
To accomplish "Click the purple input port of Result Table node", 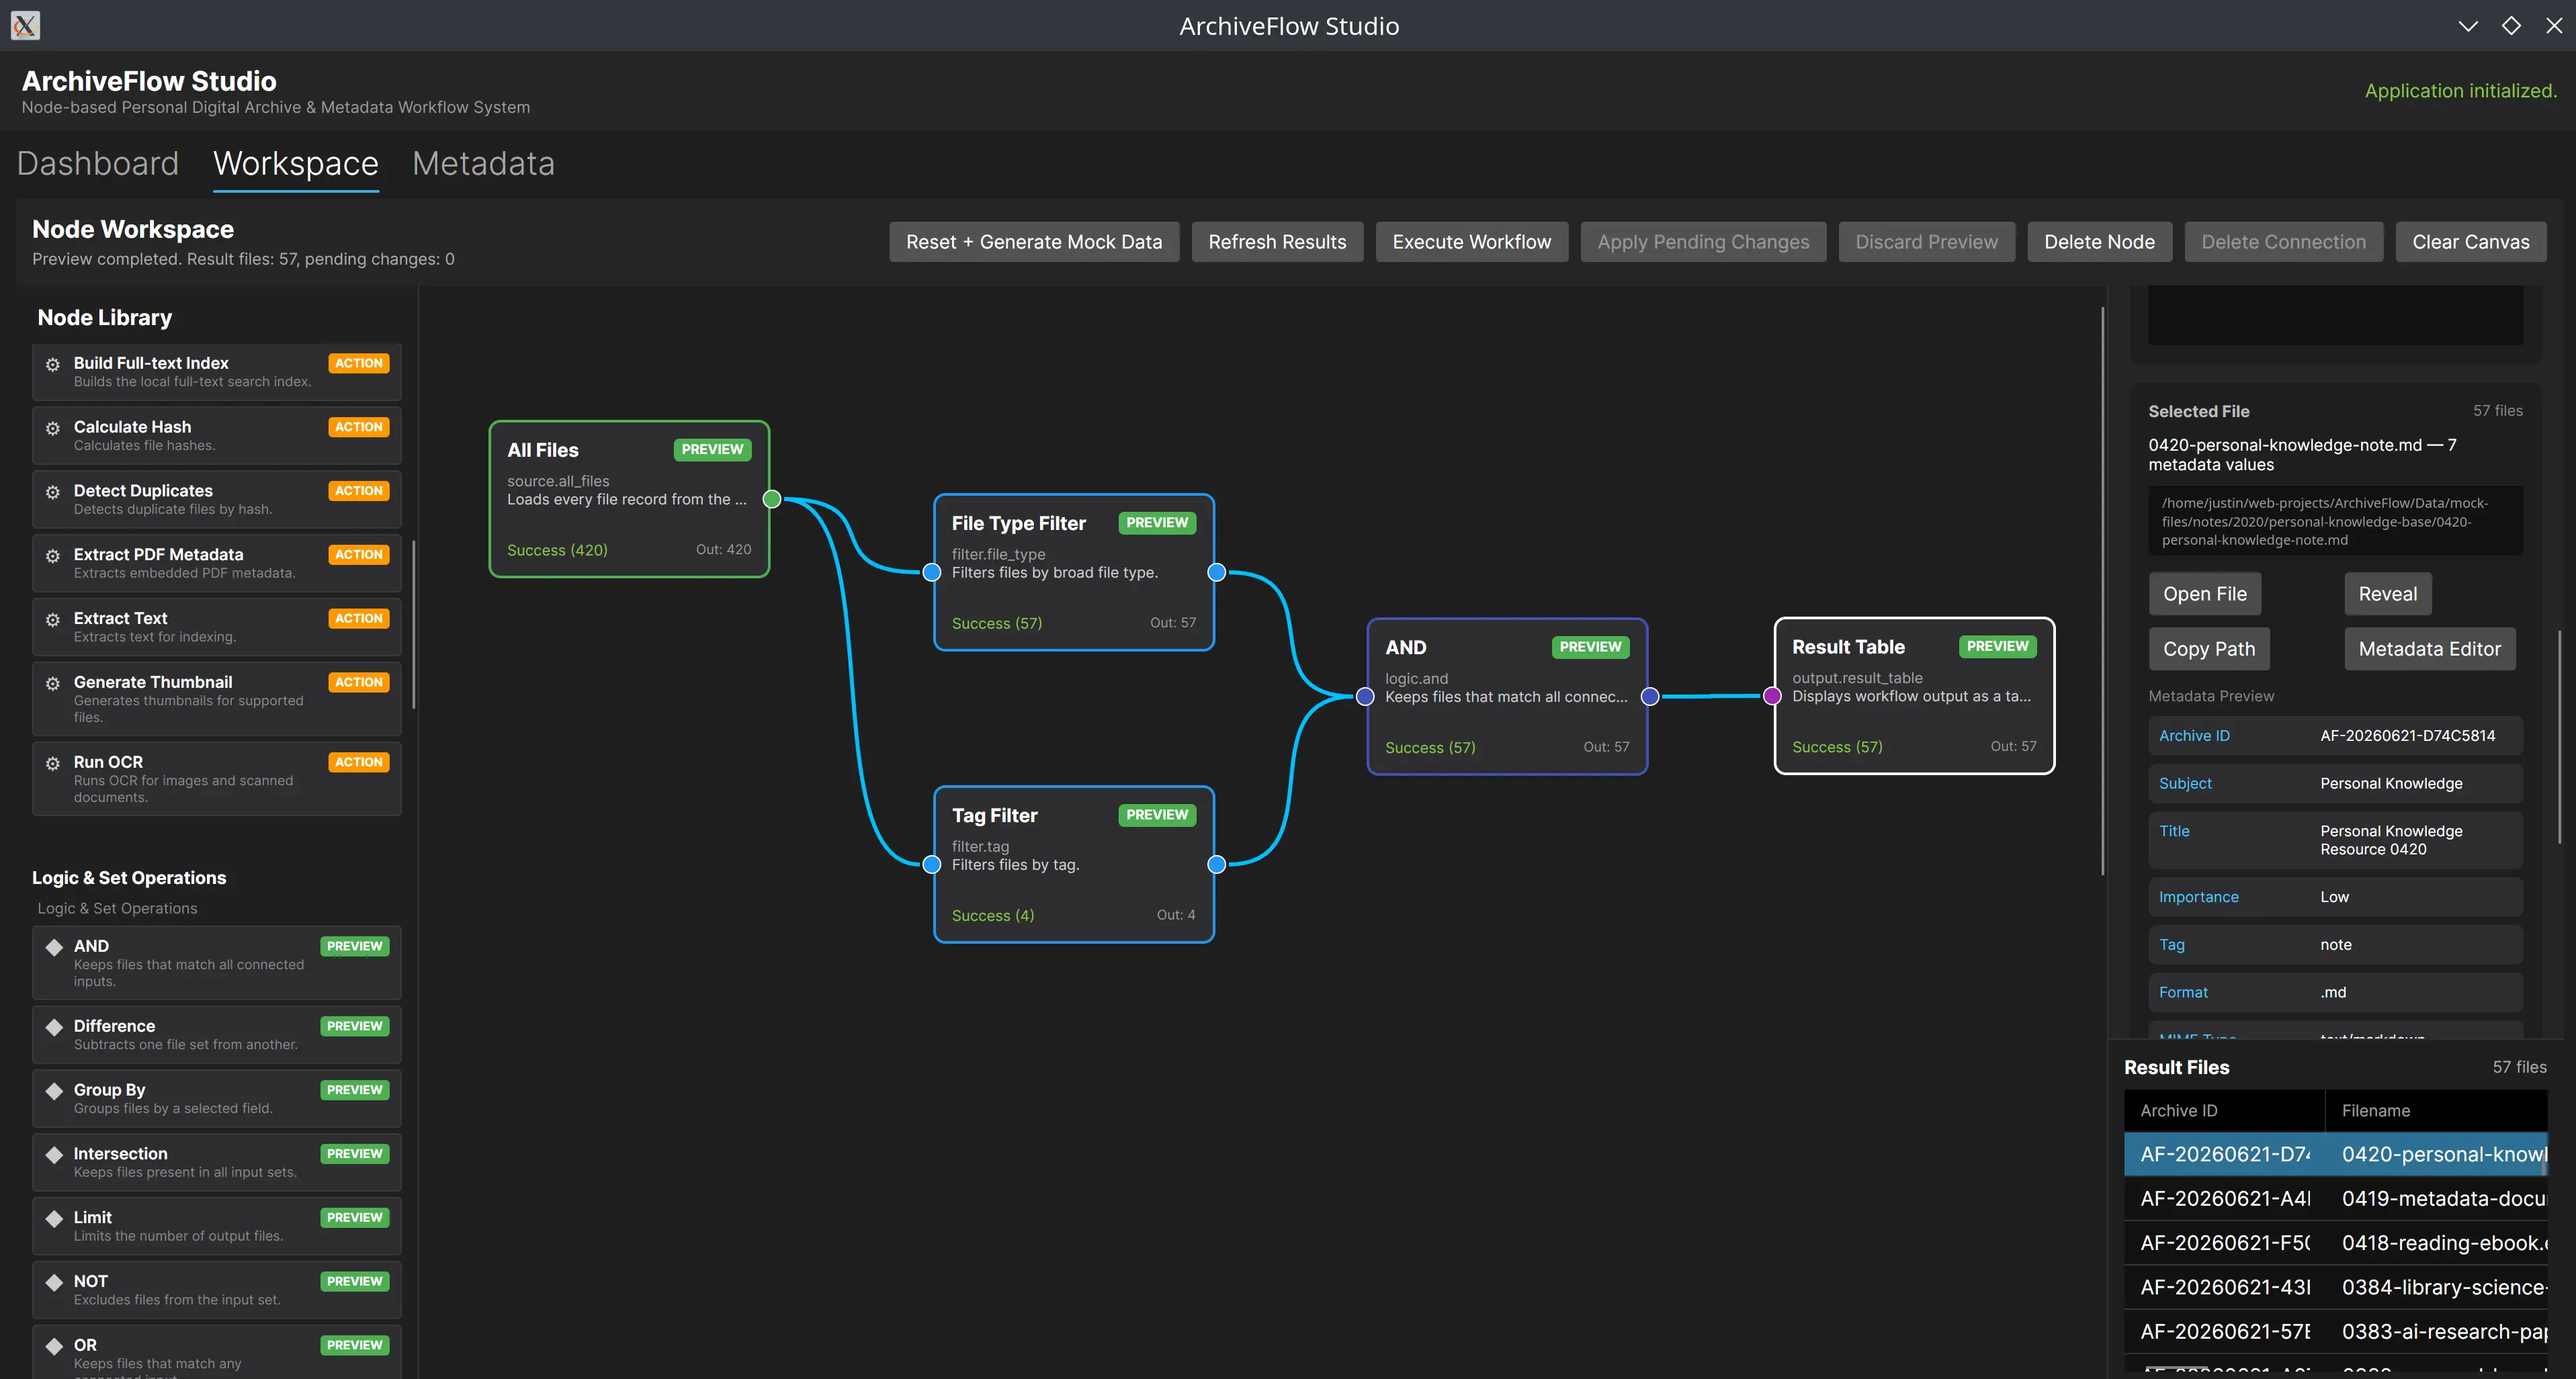I will coord(1772,697).
